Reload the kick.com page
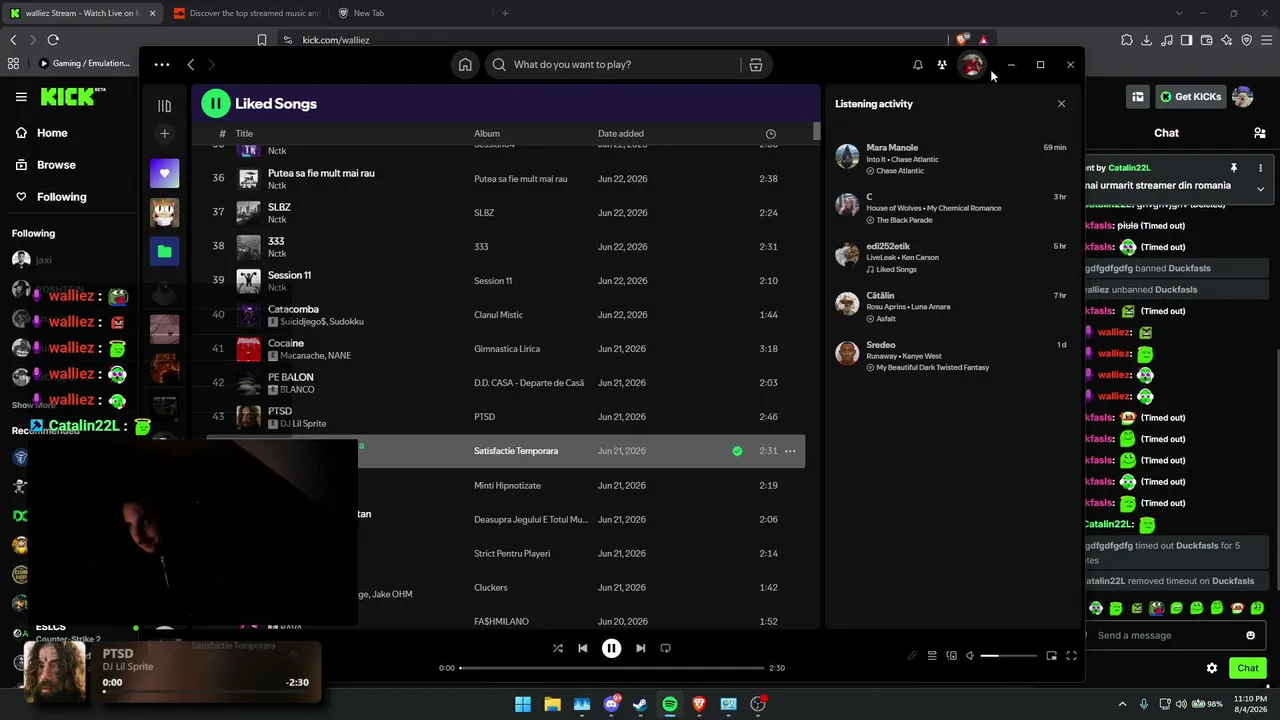The width and height of the screenshot is (1280, 720). [53, 40]
